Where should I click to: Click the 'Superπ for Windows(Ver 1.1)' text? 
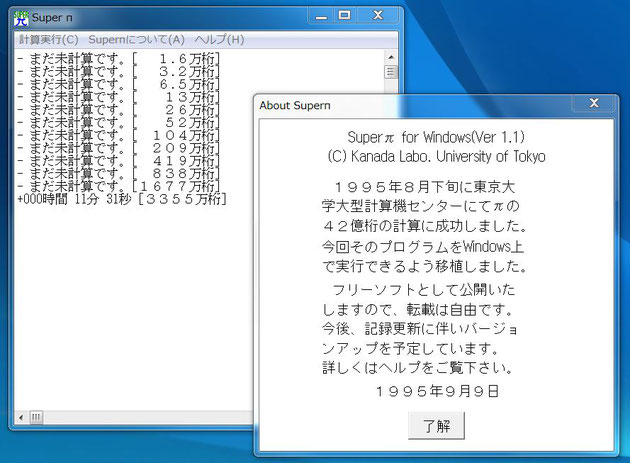click(x=436, y=137)
